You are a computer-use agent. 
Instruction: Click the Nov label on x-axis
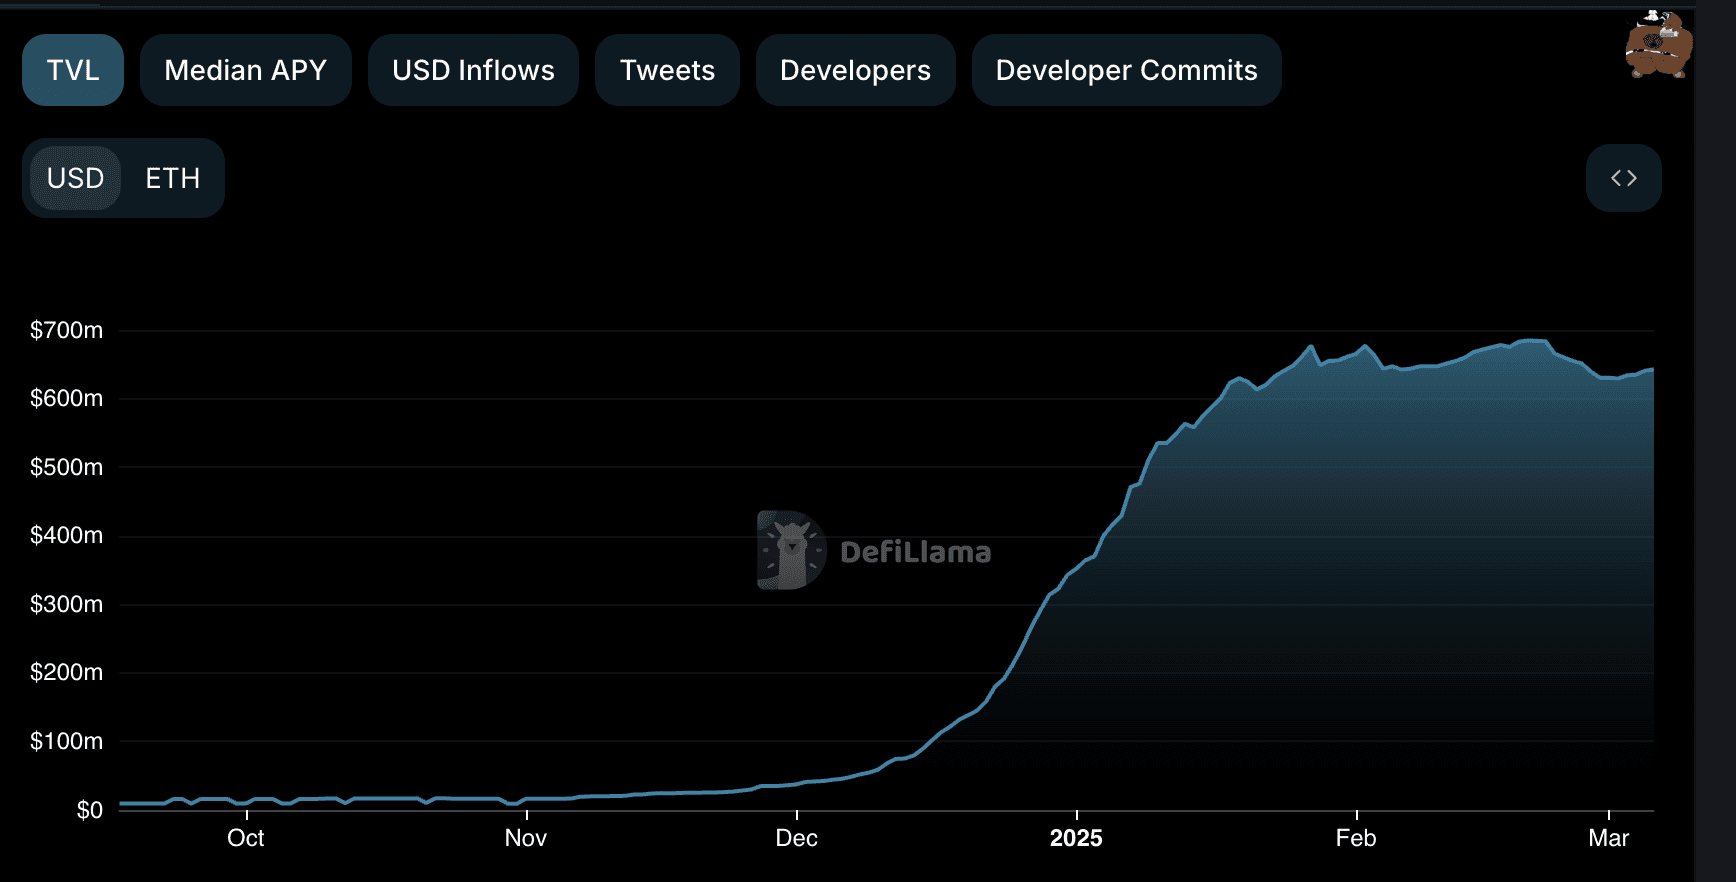tap(526, 838)
